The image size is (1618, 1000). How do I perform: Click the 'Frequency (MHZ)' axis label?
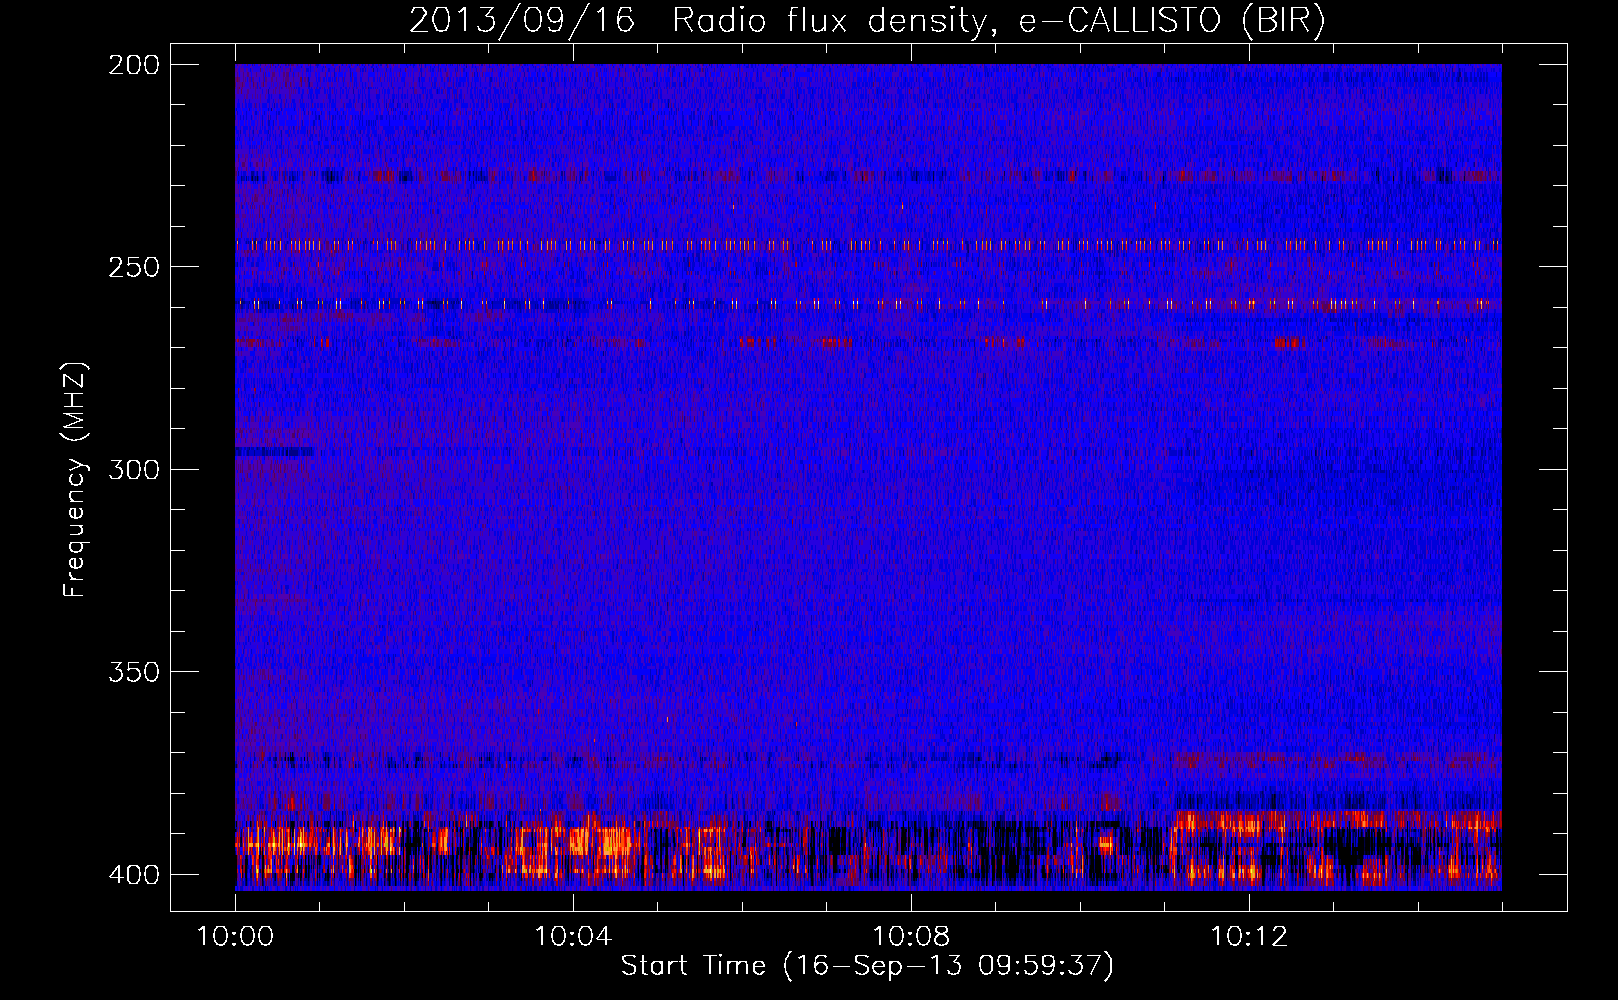75,479
